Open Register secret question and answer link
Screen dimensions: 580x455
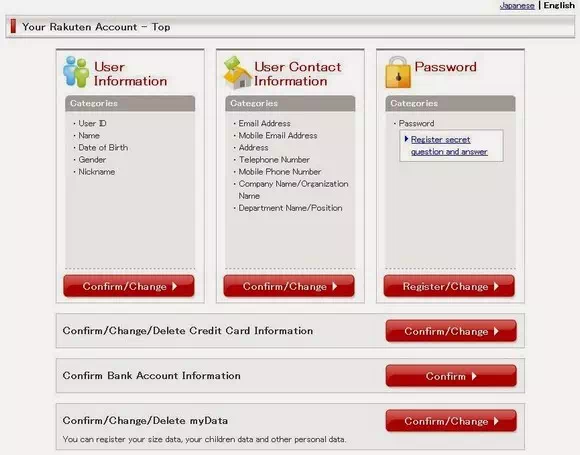tap(449, 146)
